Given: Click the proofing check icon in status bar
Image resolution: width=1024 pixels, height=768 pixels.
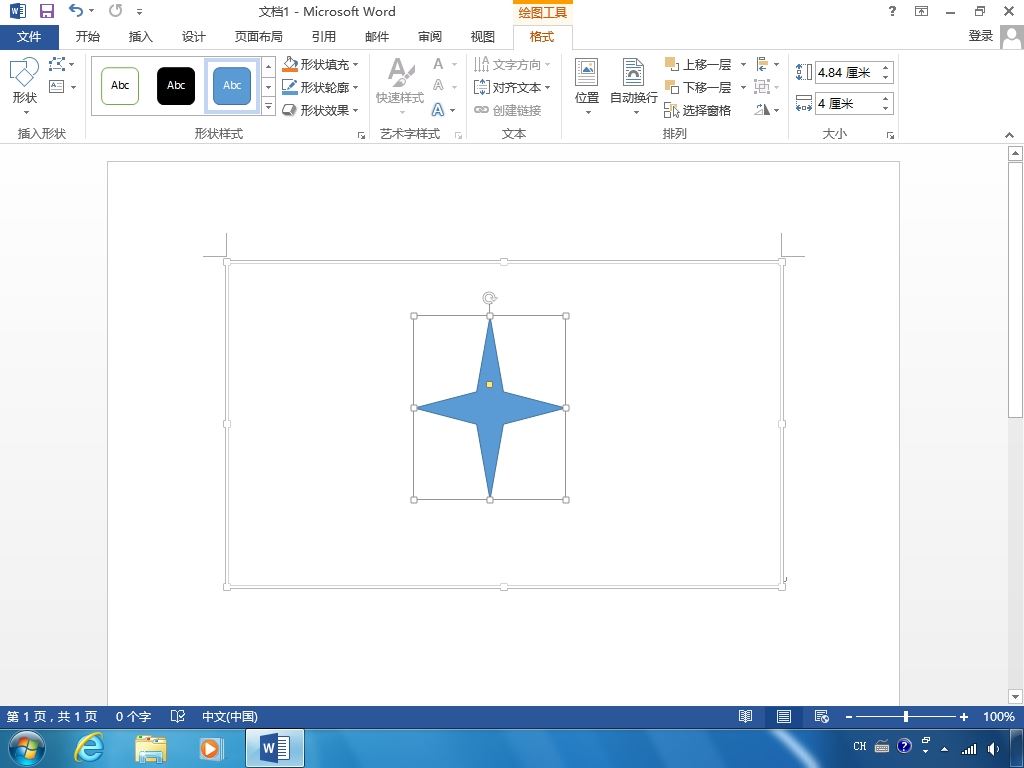Looking at the screenshot, I should (x=178, y=716).
